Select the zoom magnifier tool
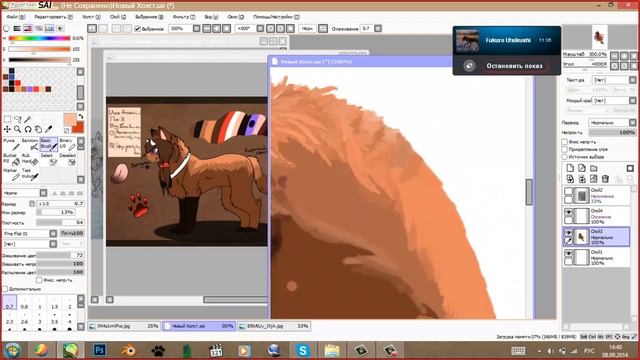The height and width of the screenshot is (360, 640). tap(18, 129)
